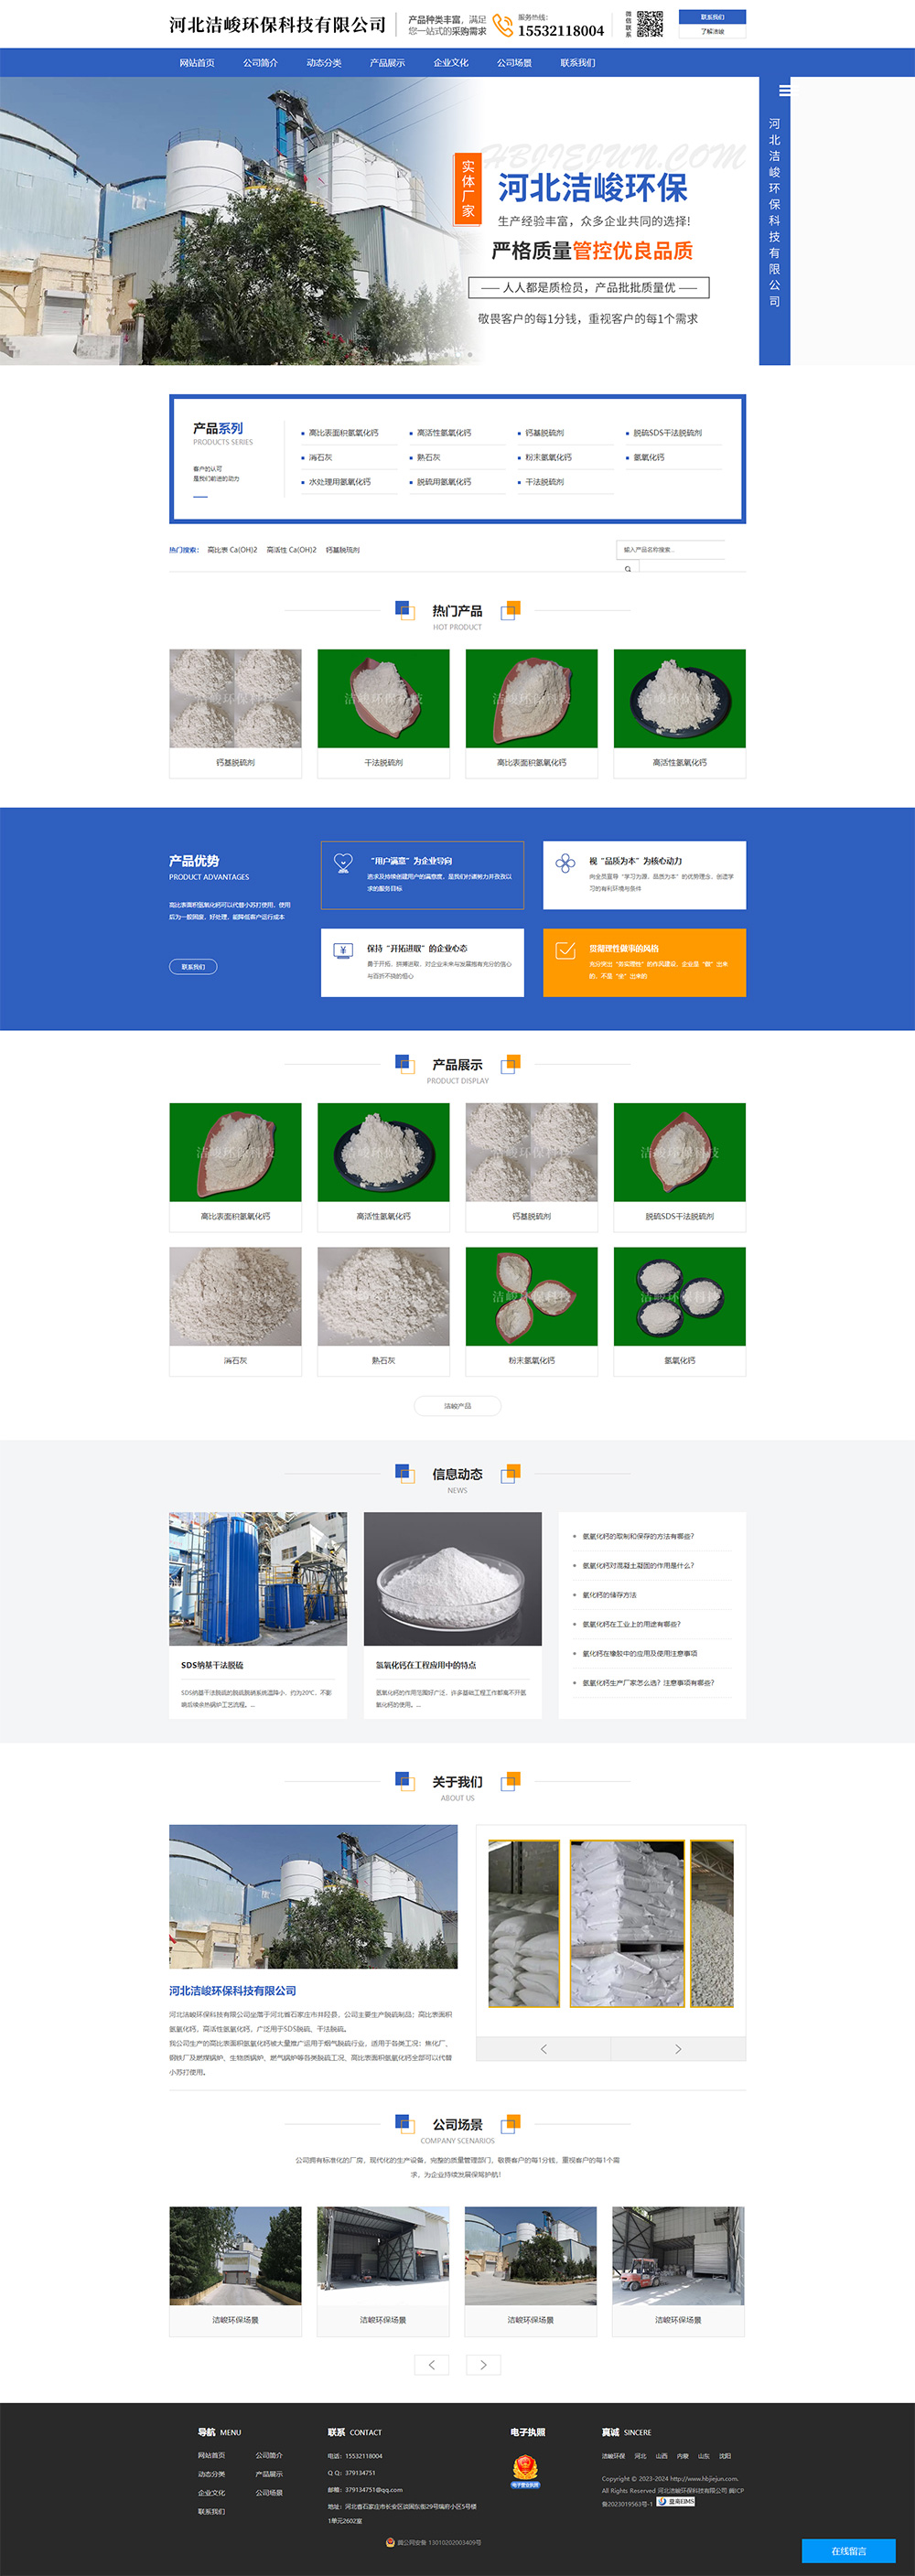Screen dimensions: 915x2576
Task: Click the 冀公网安备 13010202003409号 link
Action: (439, 2542)
